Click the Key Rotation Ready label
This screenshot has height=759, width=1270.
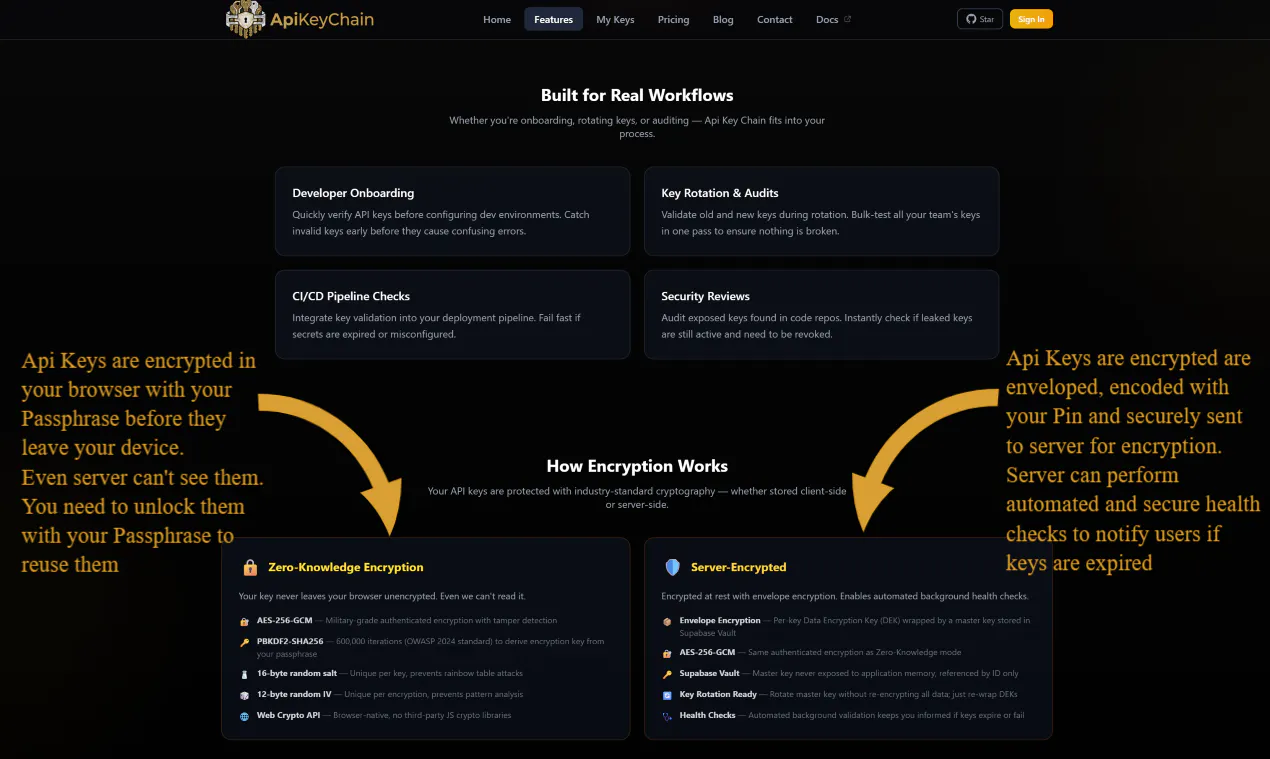click(718, 694)
